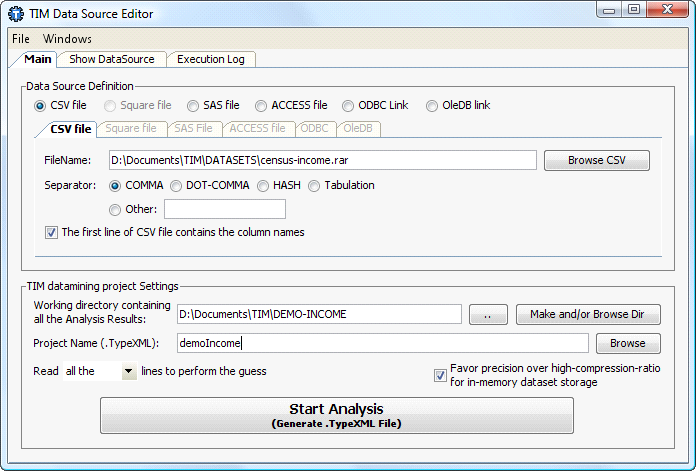Choose DOT-COMMA as separator
The height and width of the screenshot is (471, 696).
click(176, 186)
